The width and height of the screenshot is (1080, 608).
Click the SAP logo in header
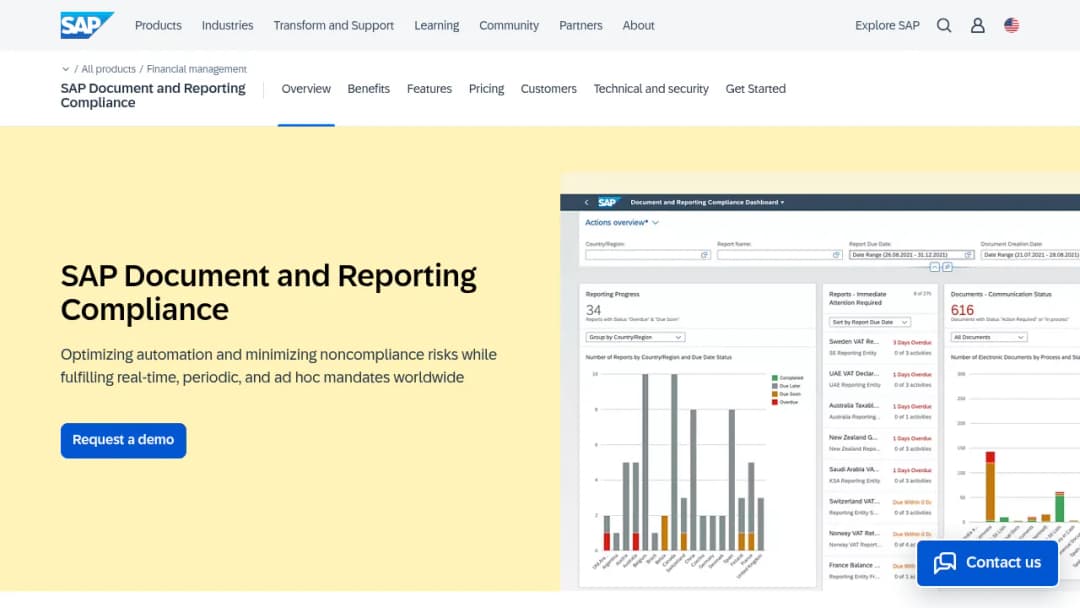click(x=87, y=25)
